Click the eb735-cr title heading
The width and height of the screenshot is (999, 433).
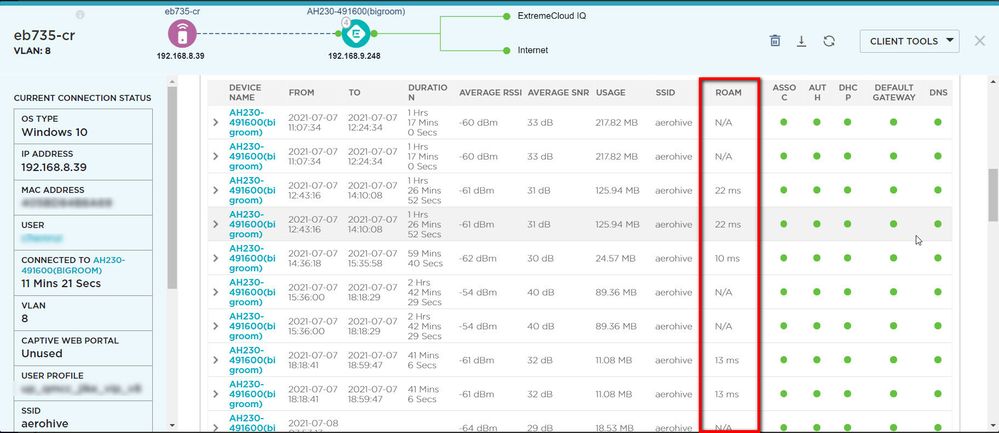tap(44, 36)
